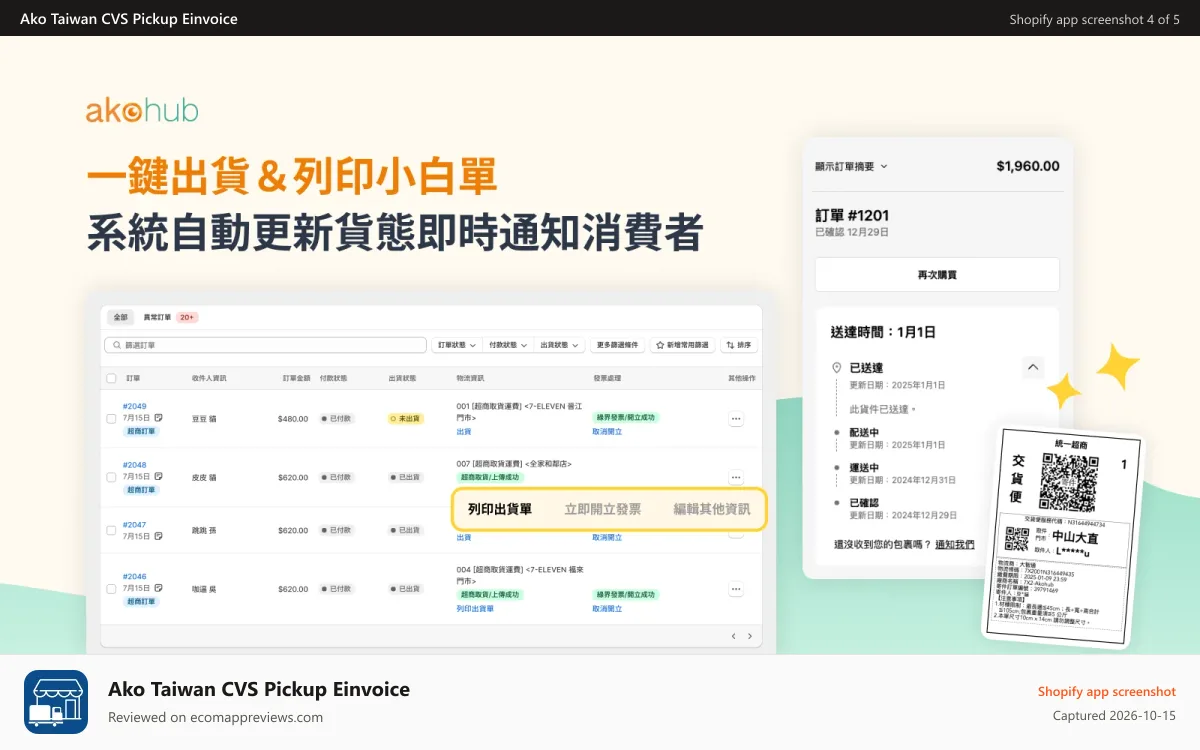Click the 運送中 tracking step

click(x=864, y=467)
